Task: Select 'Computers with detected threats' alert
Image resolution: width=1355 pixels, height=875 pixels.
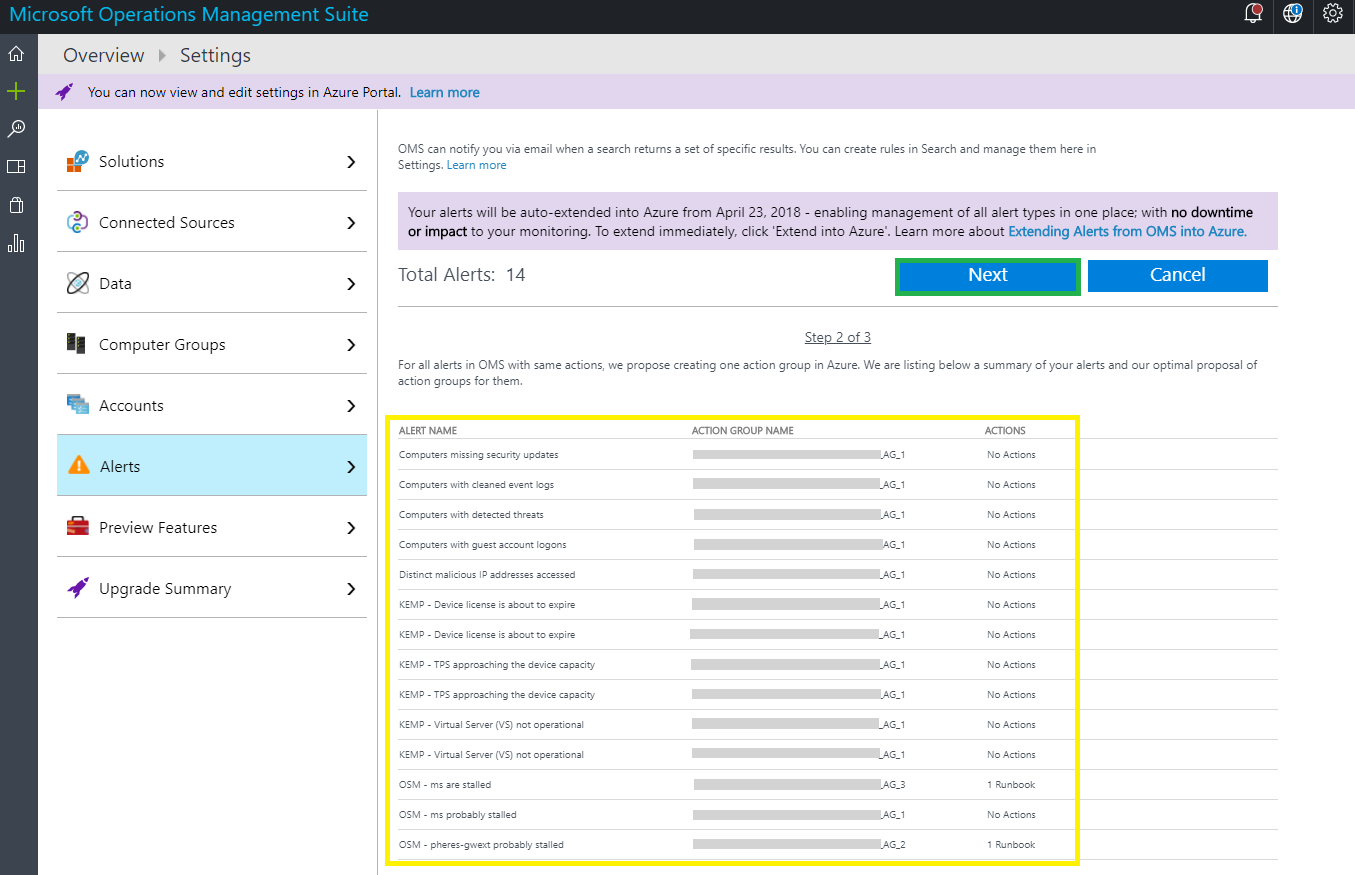Action: coord(471,515)
